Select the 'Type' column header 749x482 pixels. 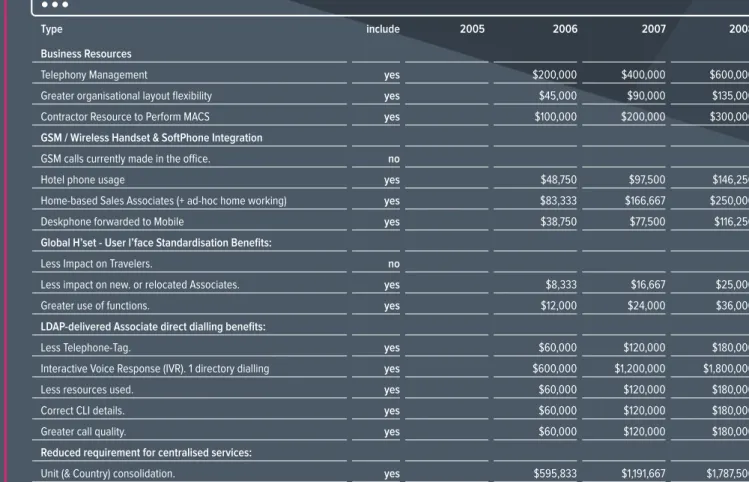52,29
